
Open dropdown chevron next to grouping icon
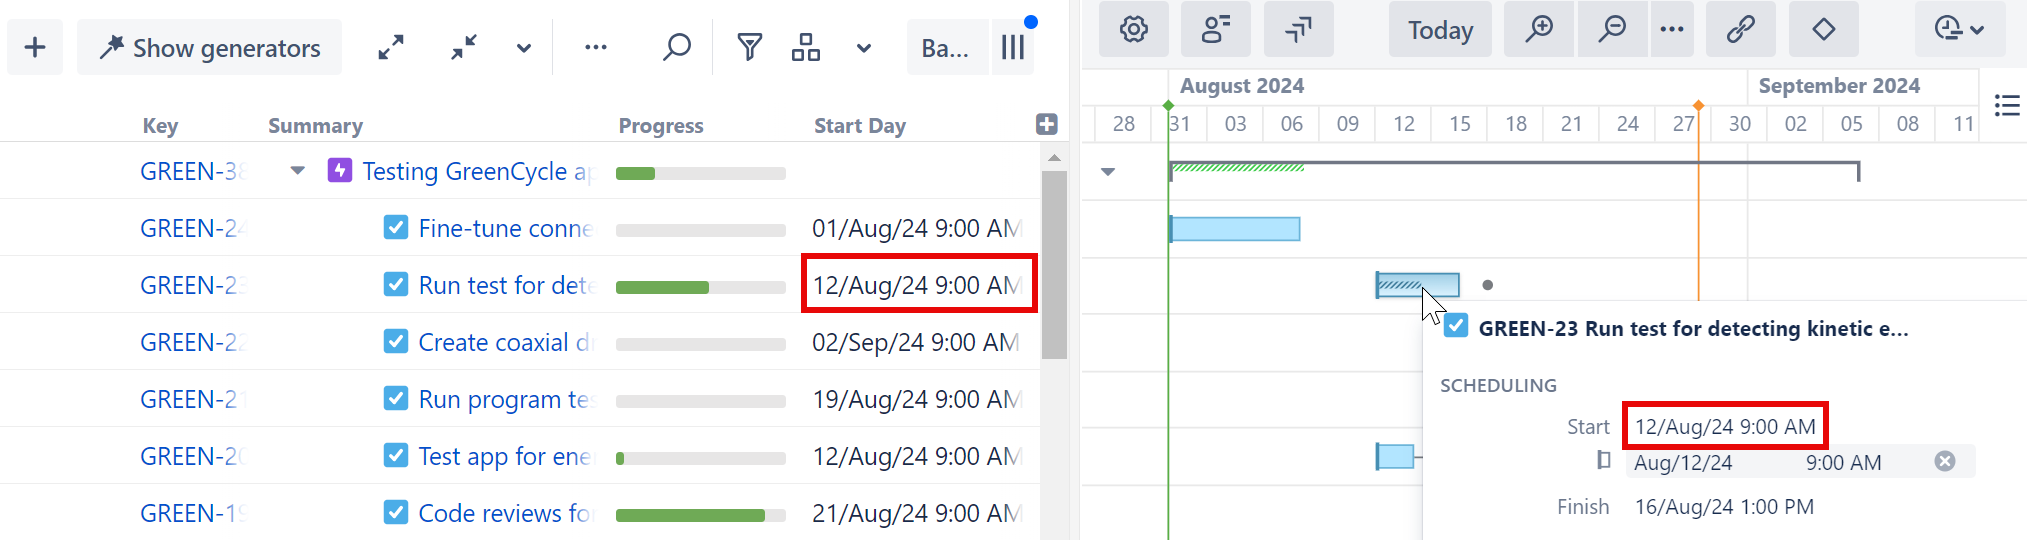click(864, 48)
